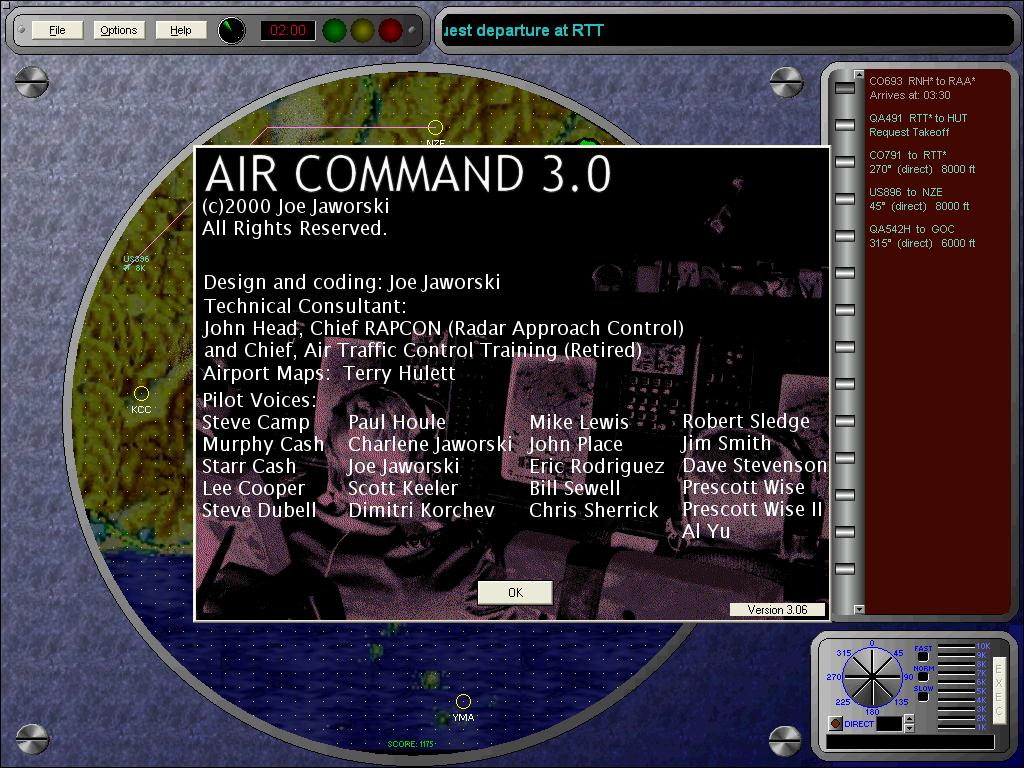
Task: Click the Airport Maps: Terry Hulett credit
Action: [x=329, y=373]
